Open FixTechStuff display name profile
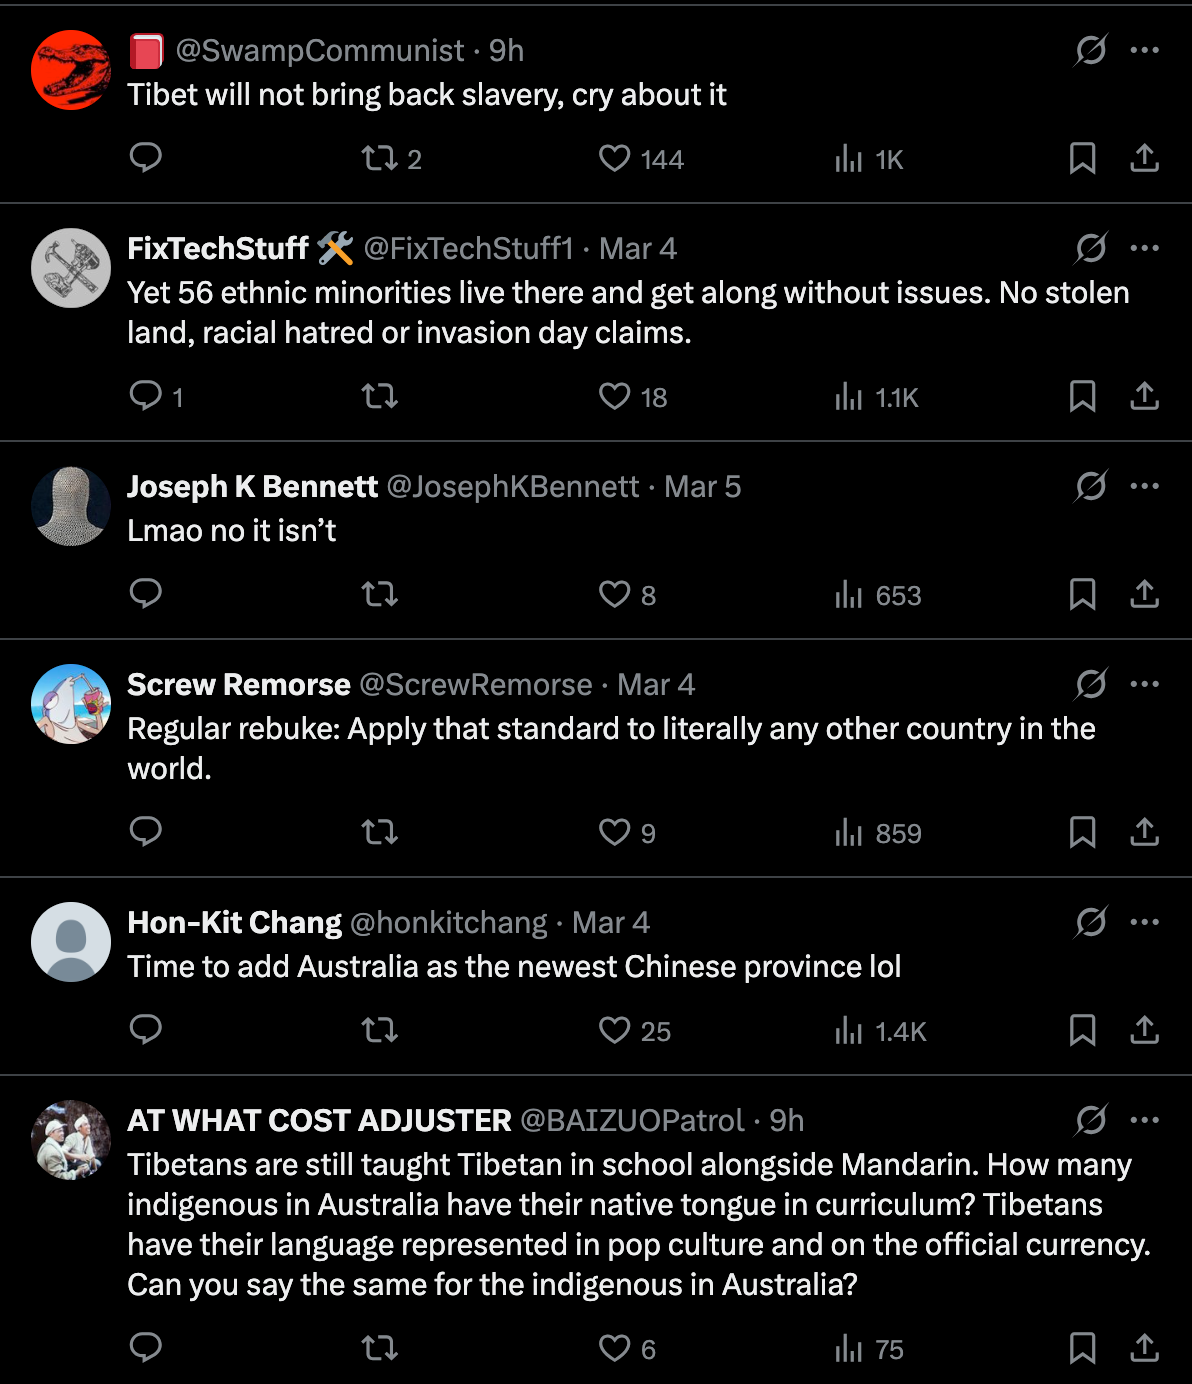This screenshot has width=1192, height=1384. tap(218, 248)
